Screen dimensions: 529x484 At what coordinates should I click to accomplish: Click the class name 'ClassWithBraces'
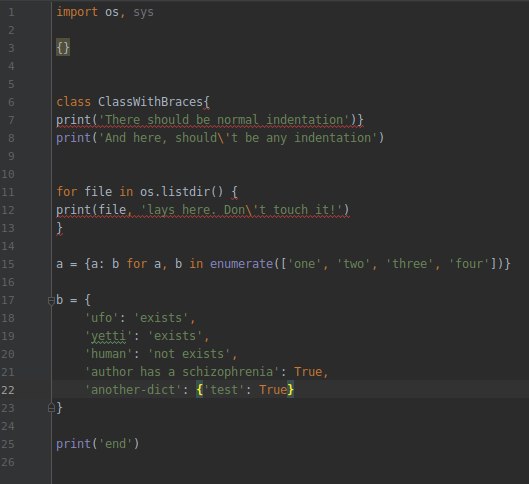pyautogui.click(x=150, y=102)
